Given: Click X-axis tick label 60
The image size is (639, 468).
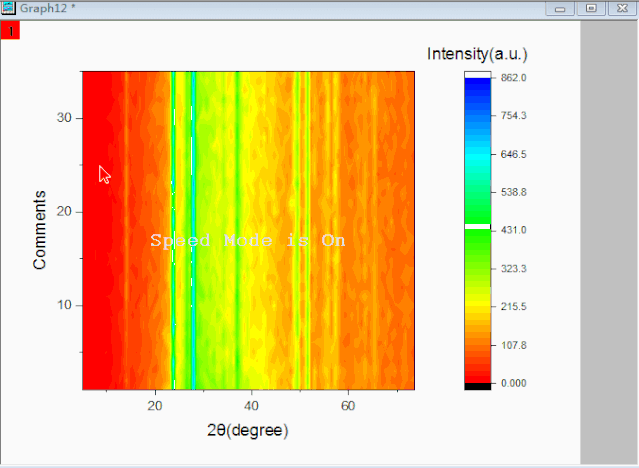Looking at the screenshot, I should click(349, 406).
